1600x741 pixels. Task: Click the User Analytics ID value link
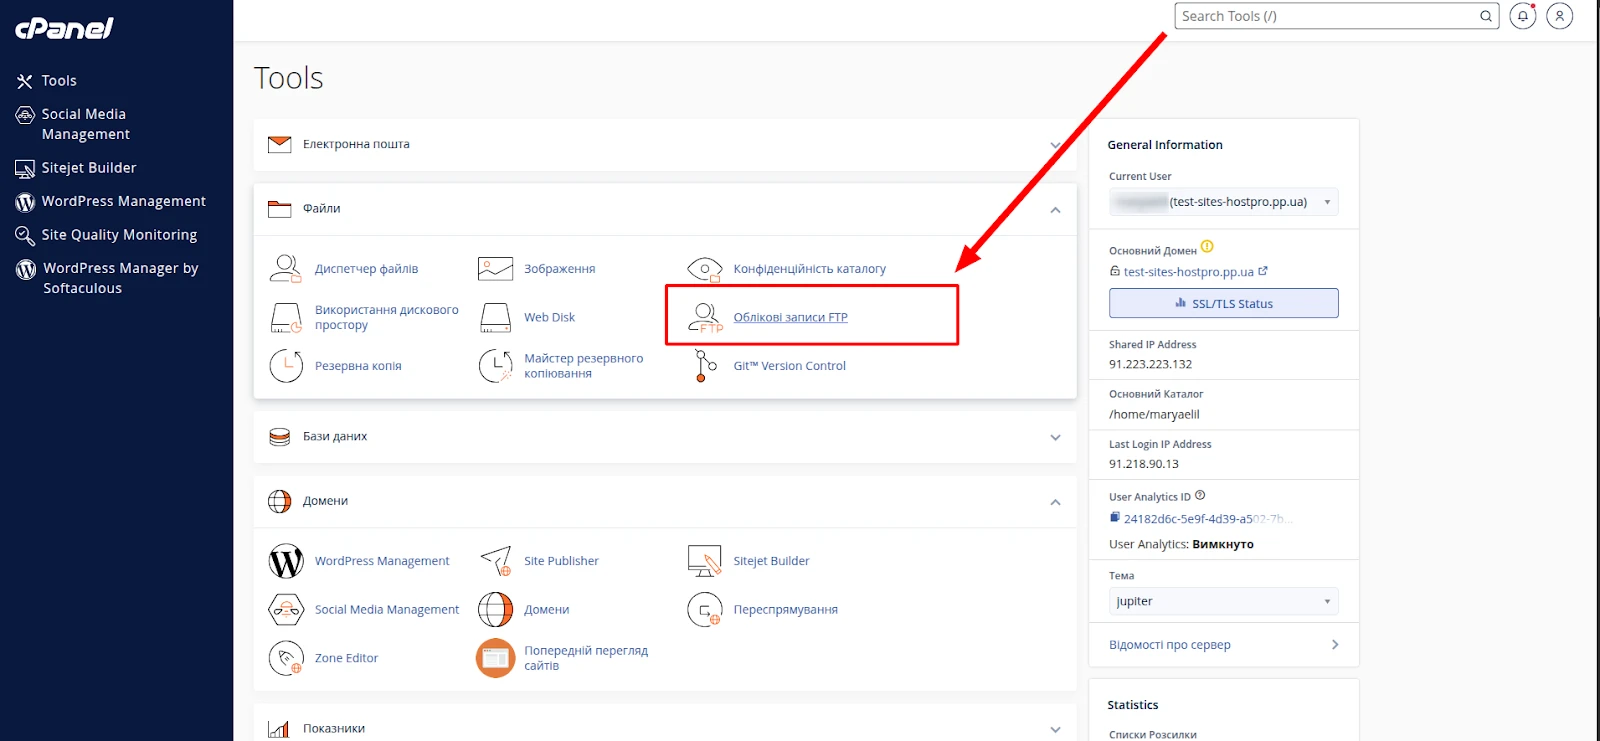click(1207, 519)
